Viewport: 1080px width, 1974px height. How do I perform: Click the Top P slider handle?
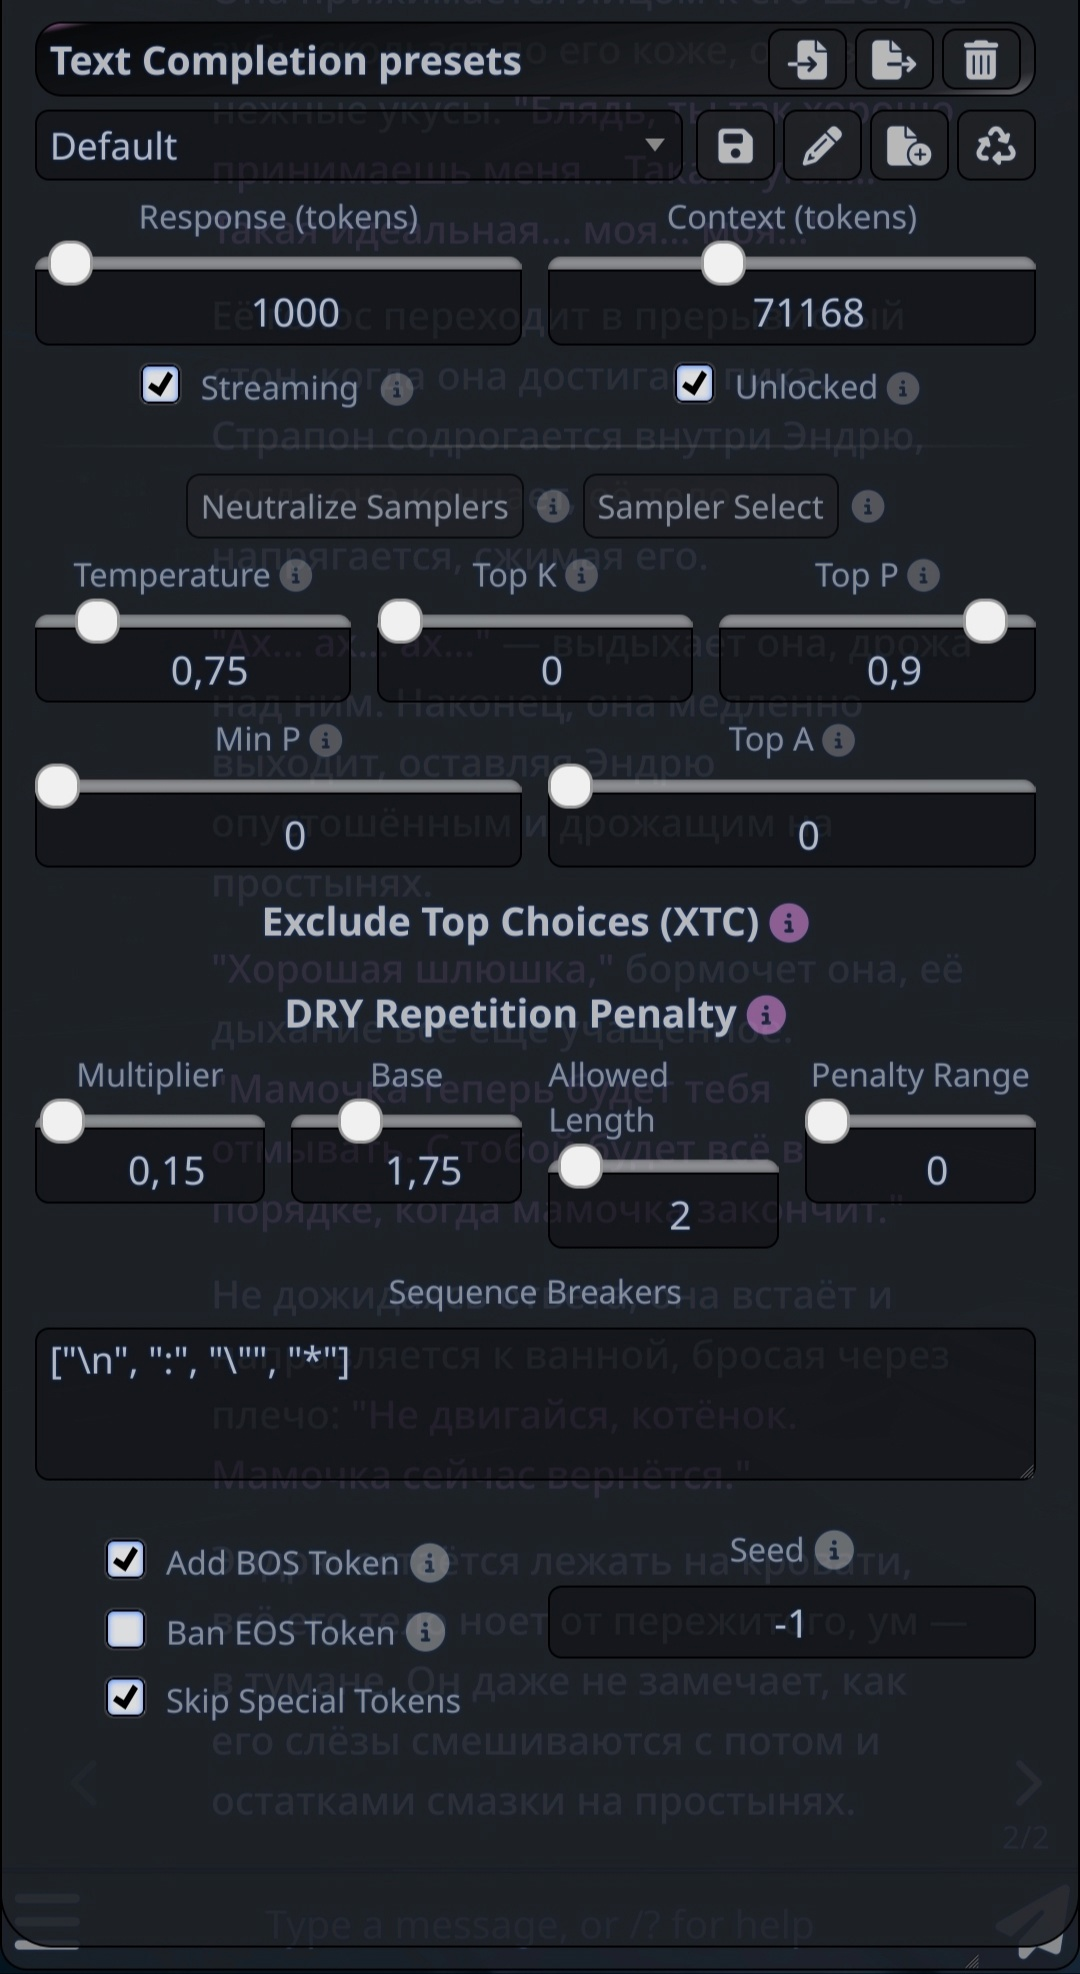tap(985, 622)
